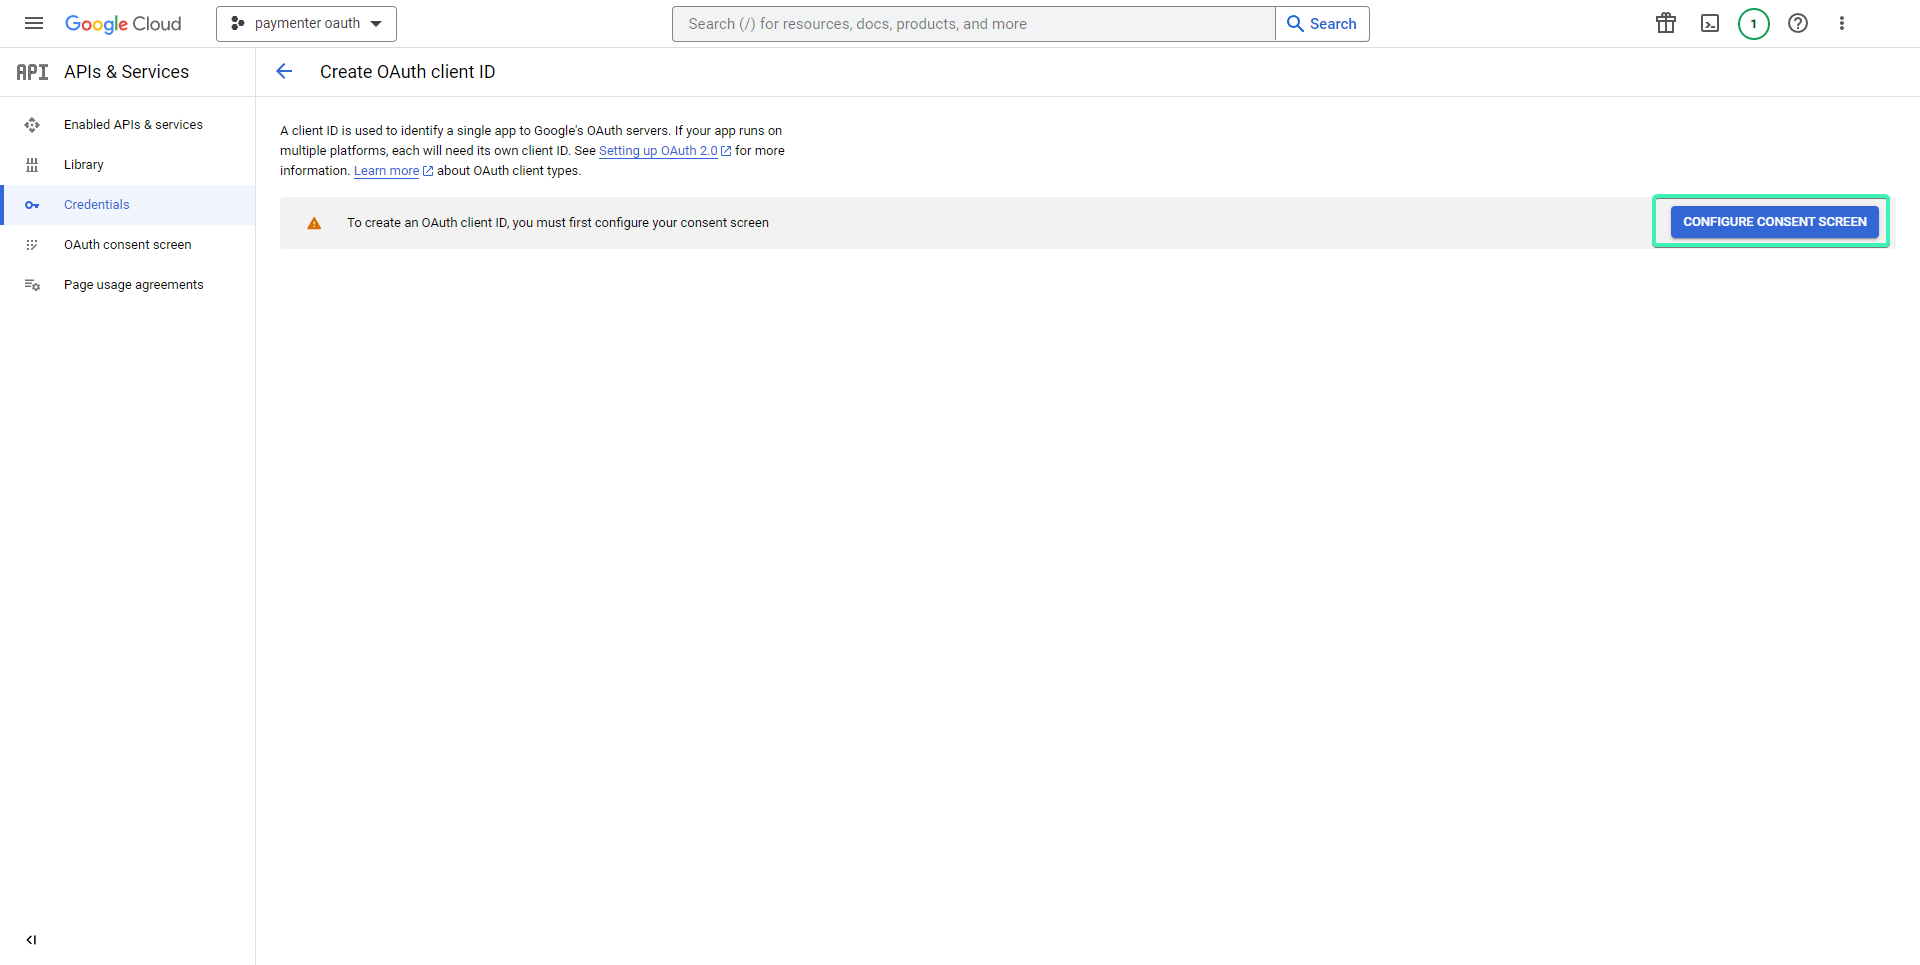Open the paymenter oauth project picker
1920x965 pixels.
pyautogui.click(x=306, y=23)
